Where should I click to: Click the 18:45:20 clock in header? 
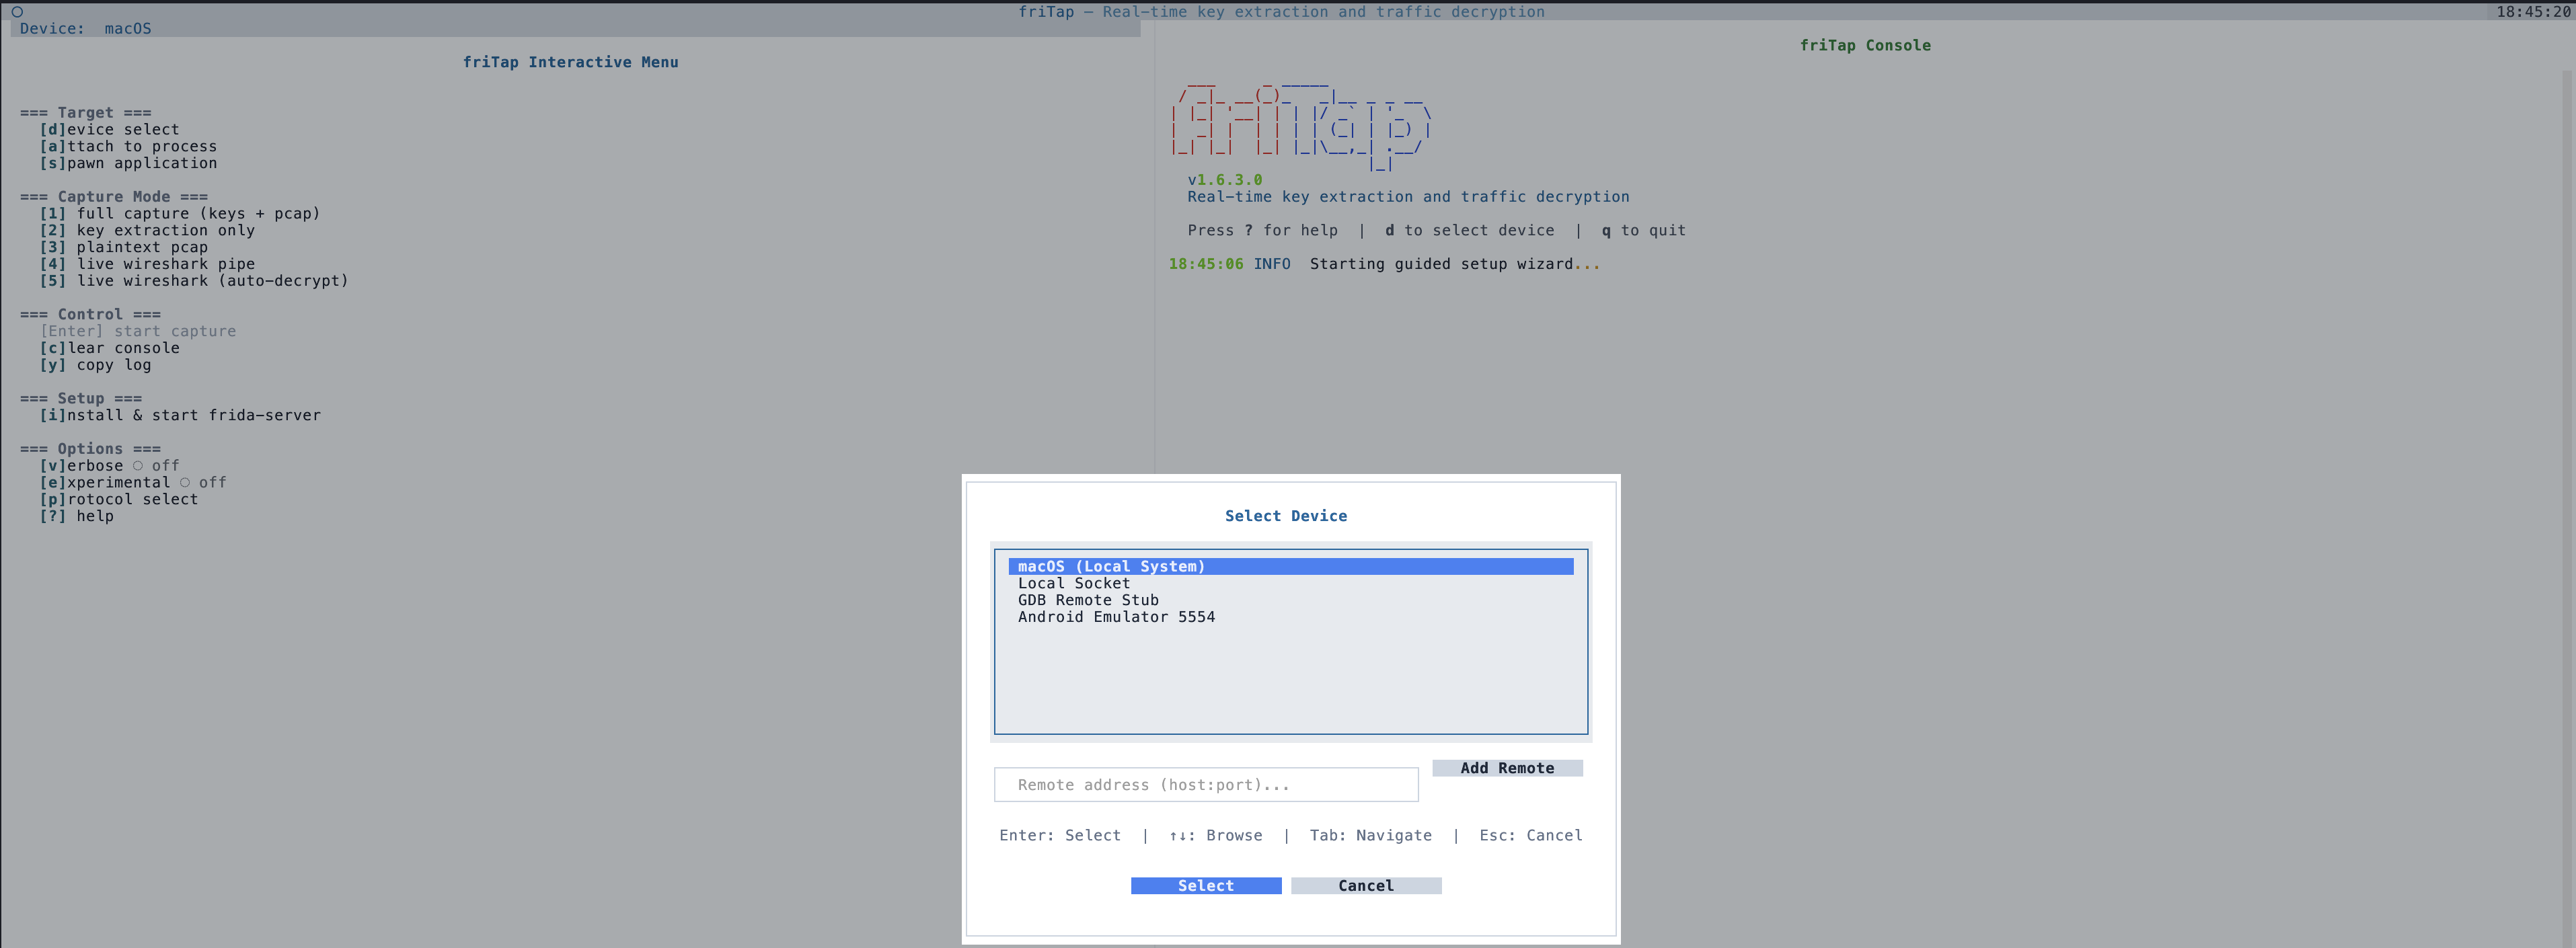coord(2533,12)
